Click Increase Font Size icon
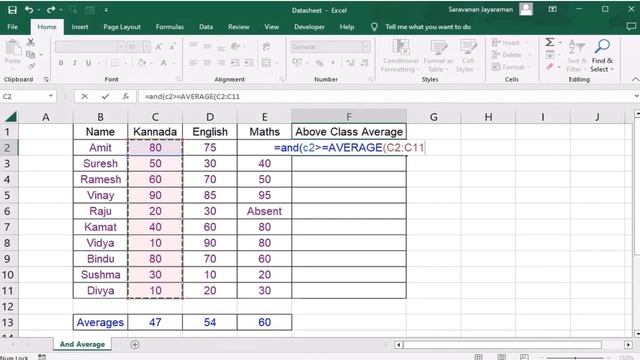 159,47
